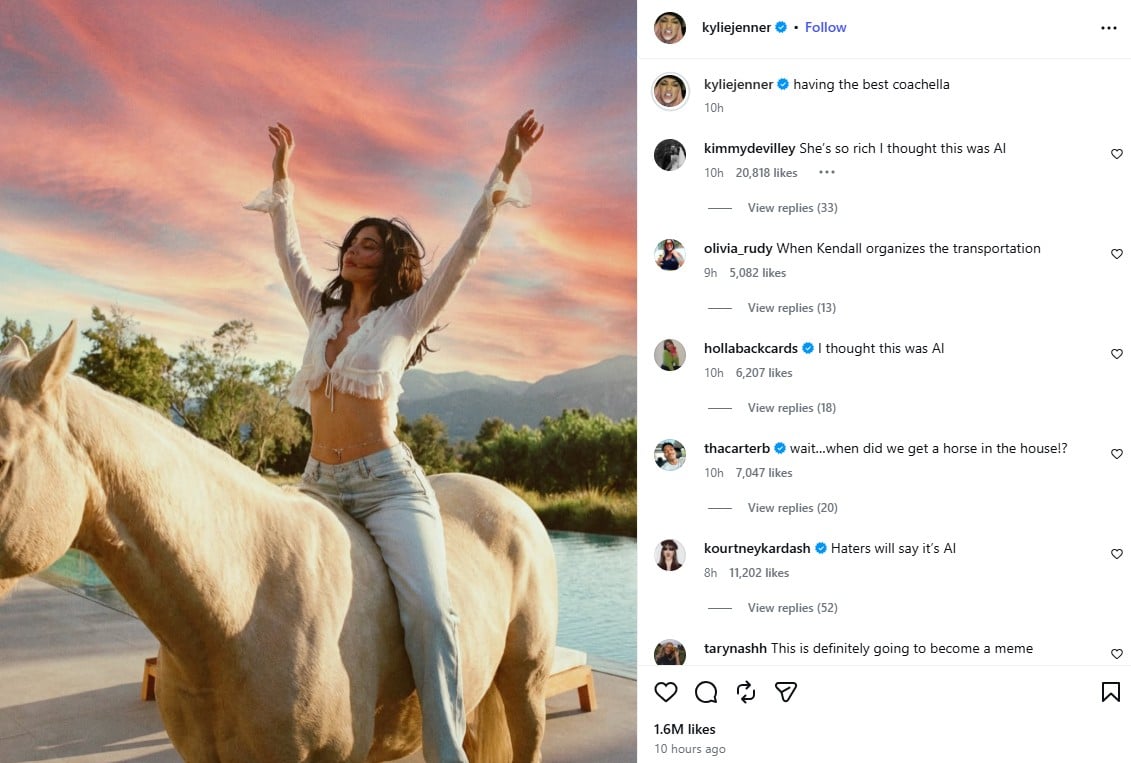Click the repost arrows icon

click(745, 692)
